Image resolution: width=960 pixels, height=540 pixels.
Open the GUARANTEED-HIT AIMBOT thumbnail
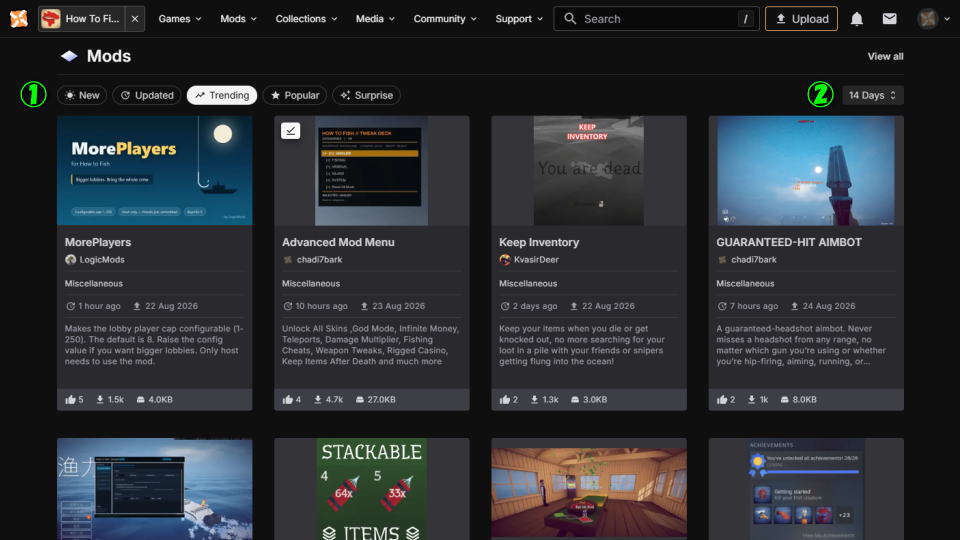tap(806, 171)
